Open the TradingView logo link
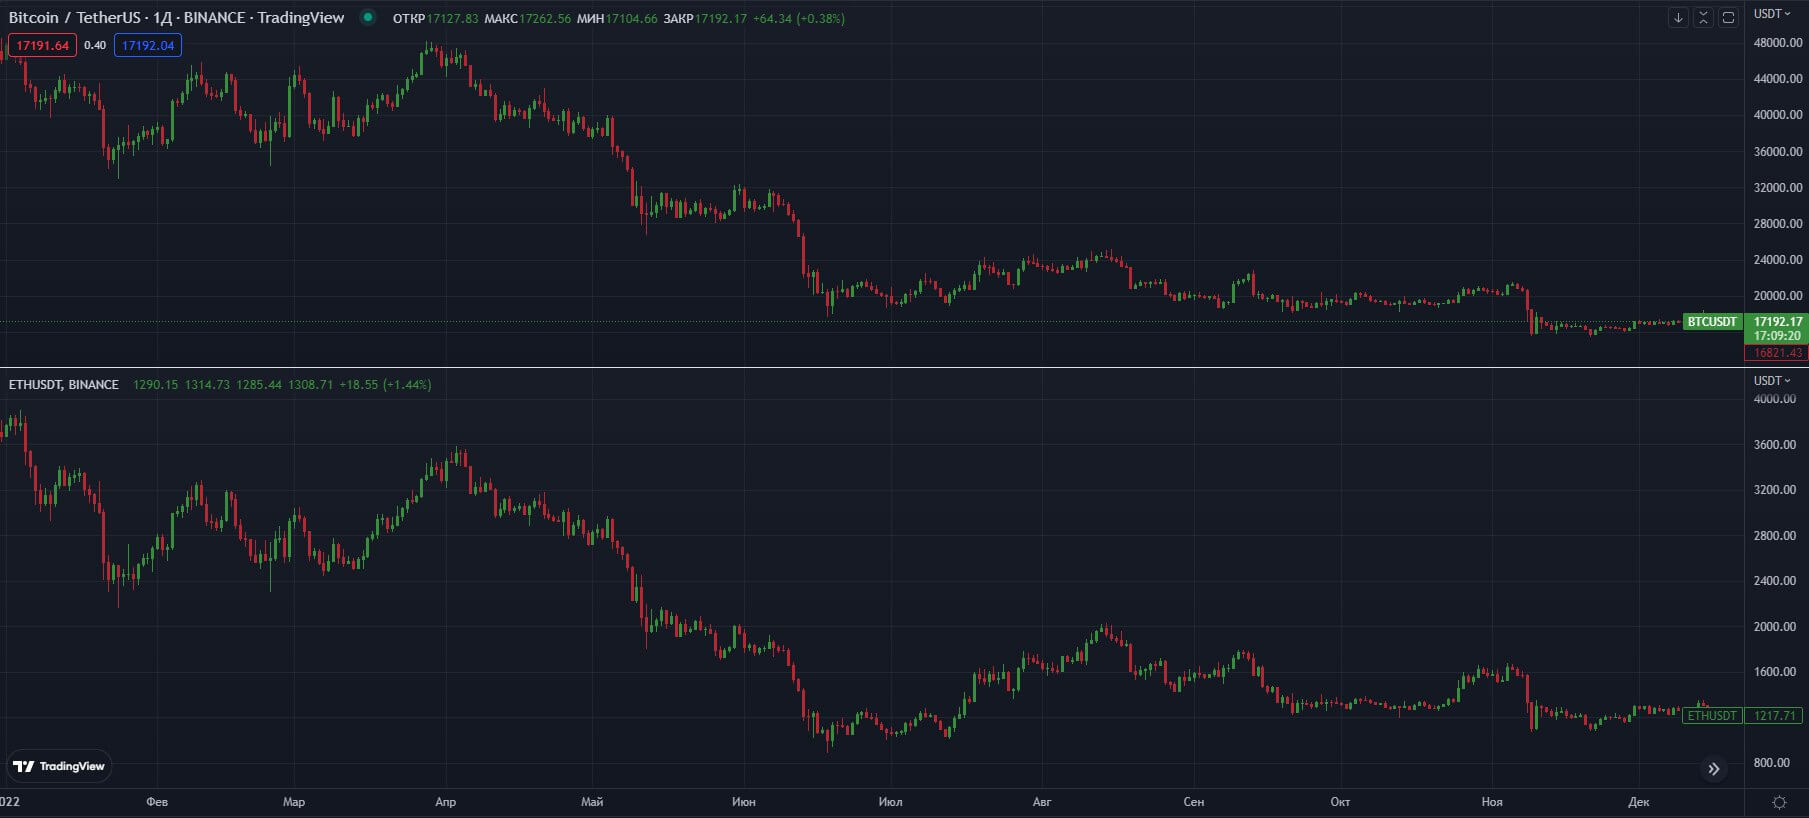1809x818 pixels. point(59,766)
